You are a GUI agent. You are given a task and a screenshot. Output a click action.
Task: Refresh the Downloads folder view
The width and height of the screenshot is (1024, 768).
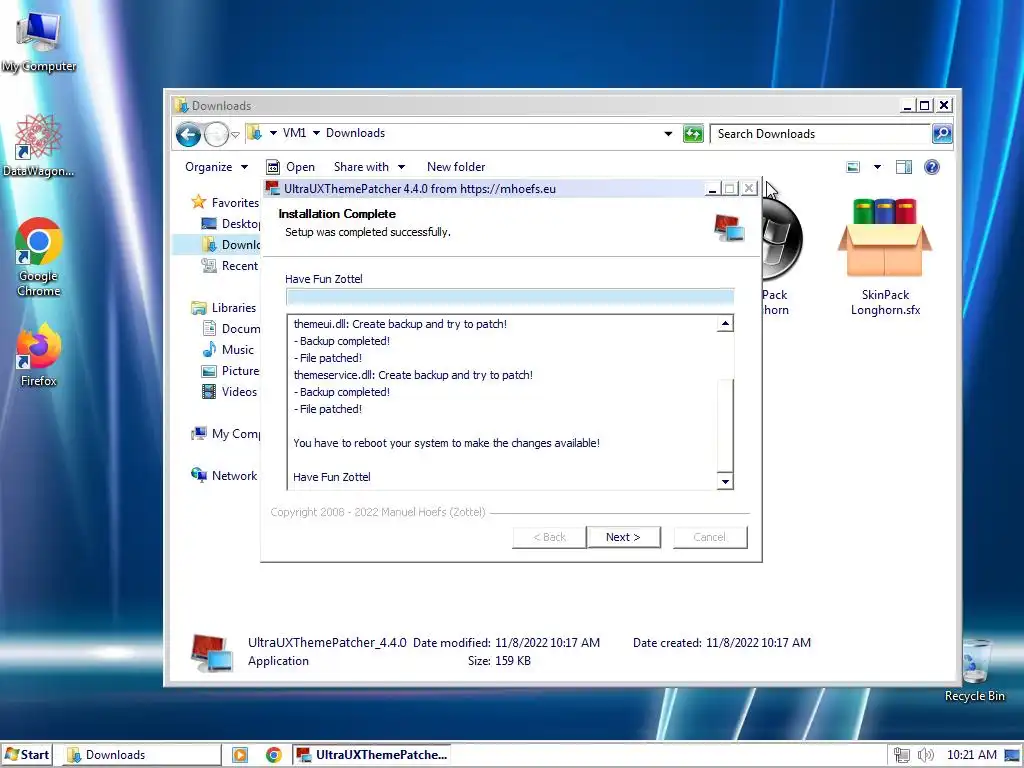[692, 134]
